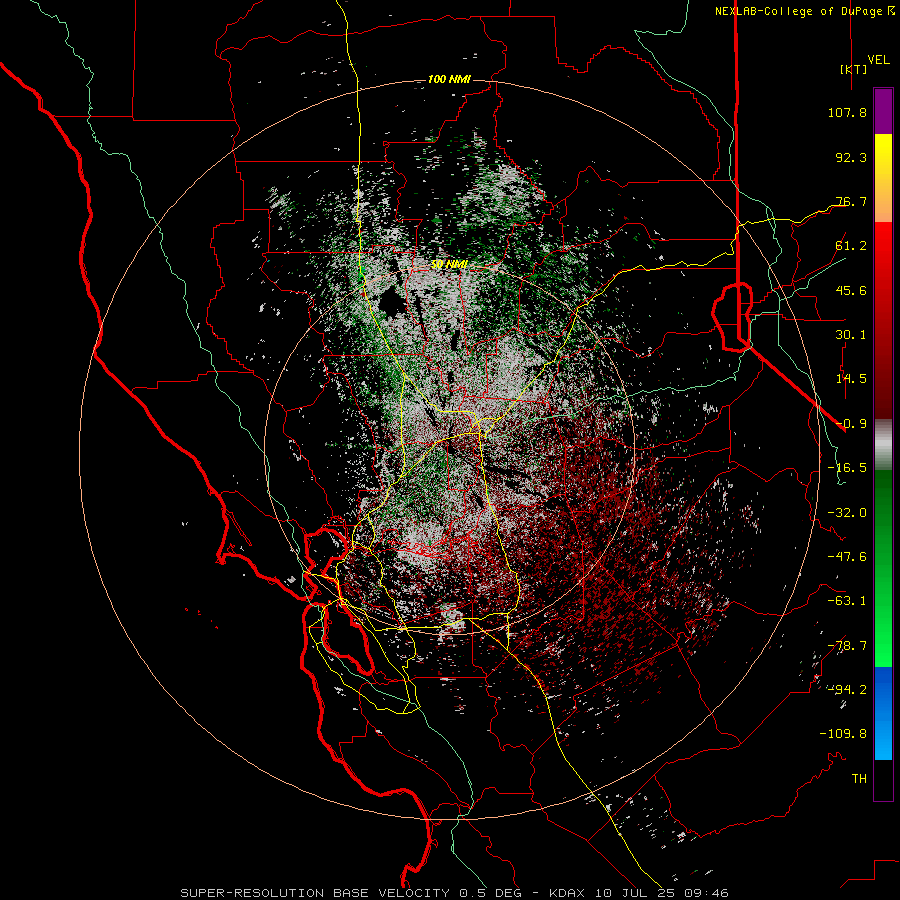The height and width of the screenshot is (900, 900).
Task: Click the VEL legend title
Action: click(x=878, y=60)
